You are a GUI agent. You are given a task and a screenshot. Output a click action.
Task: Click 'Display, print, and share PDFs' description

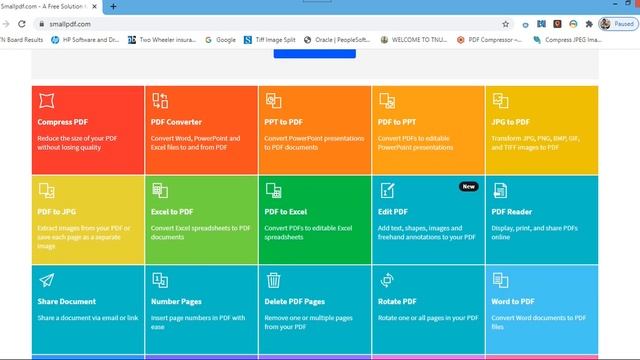pos(534,233)
